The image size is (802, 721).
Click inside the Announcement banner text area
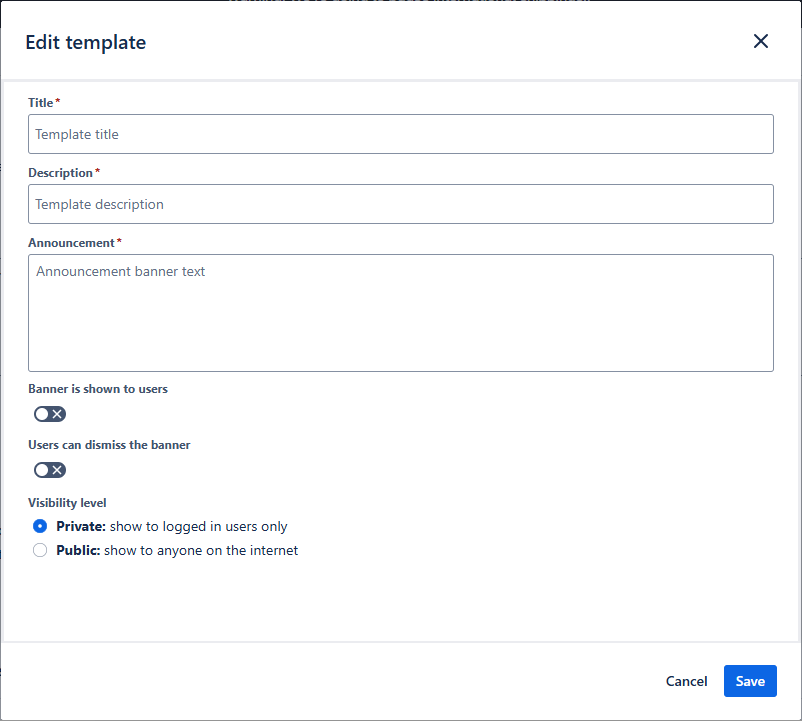(400, 313)
